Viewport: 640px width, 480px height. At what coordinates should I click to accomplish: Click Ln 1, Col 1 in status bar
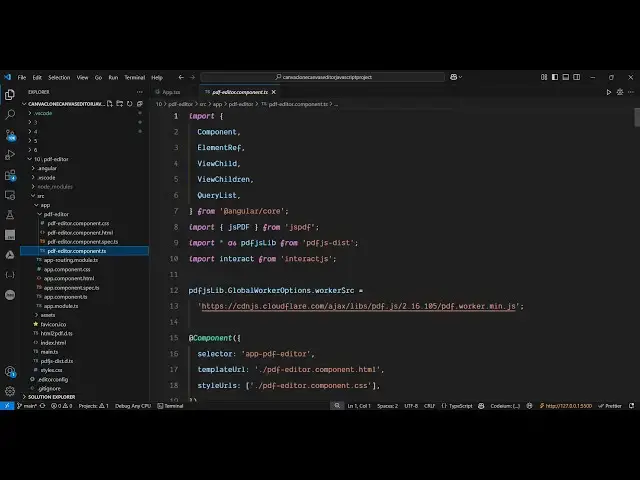(x=359, y=406)
